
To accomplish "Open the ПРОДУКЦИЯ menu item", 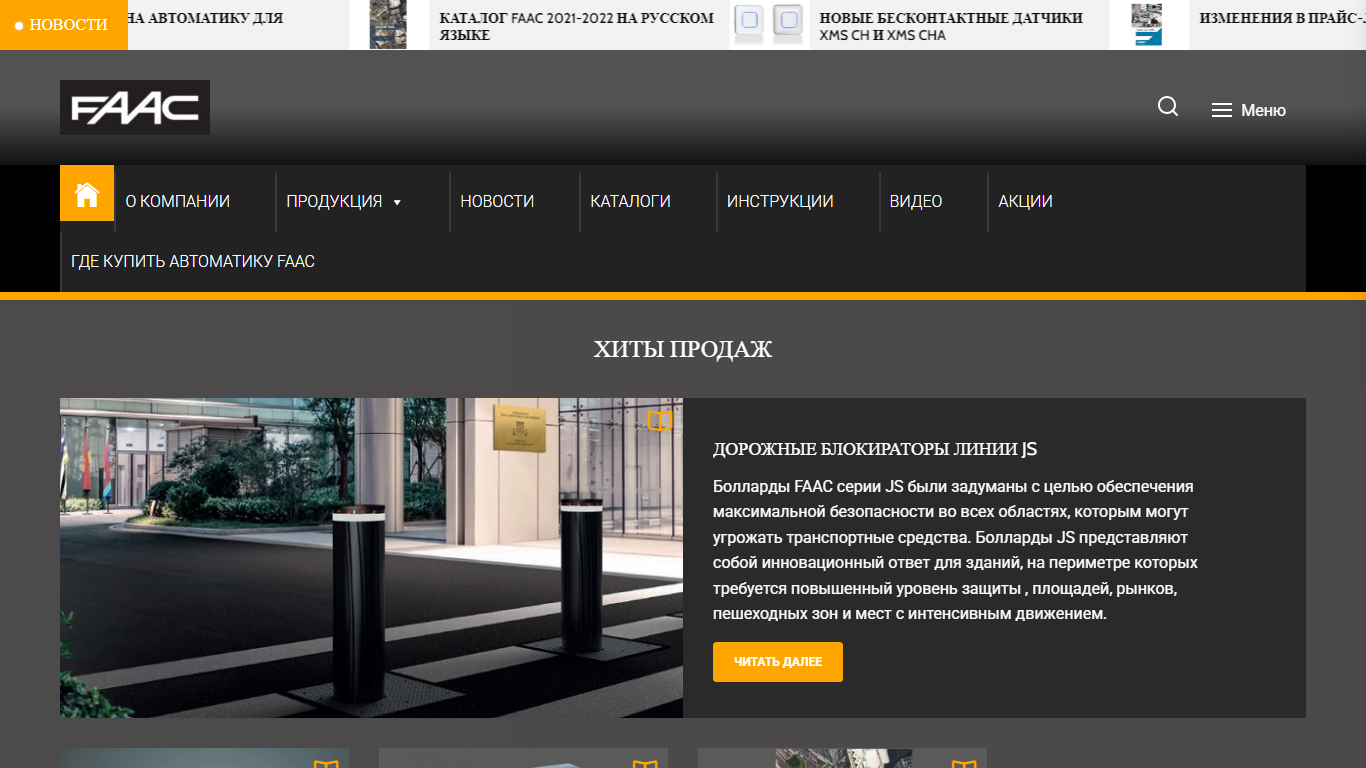I will [334, 201].
